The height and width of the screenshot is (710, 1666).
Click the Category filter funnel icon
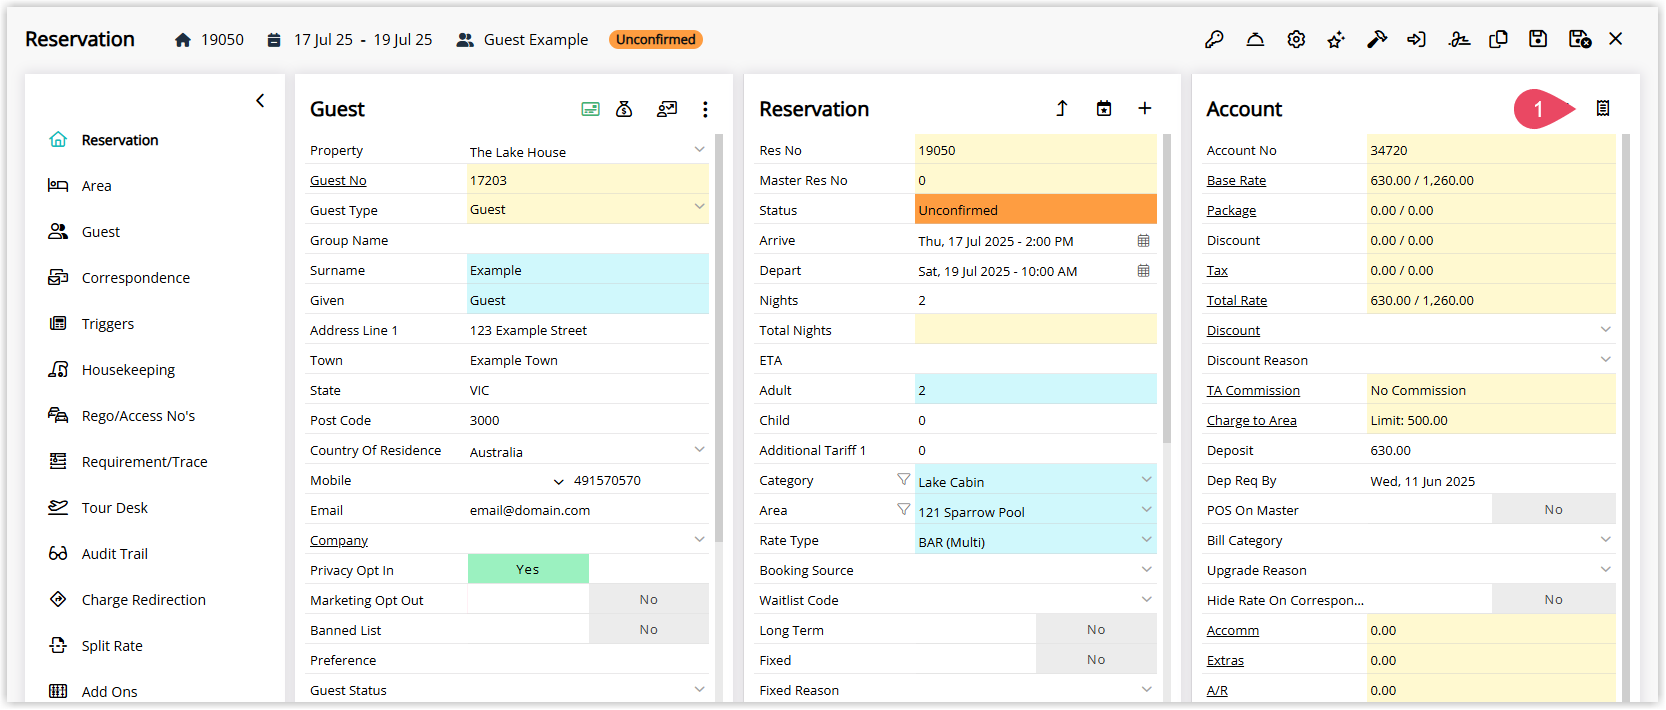click(904, 480)
